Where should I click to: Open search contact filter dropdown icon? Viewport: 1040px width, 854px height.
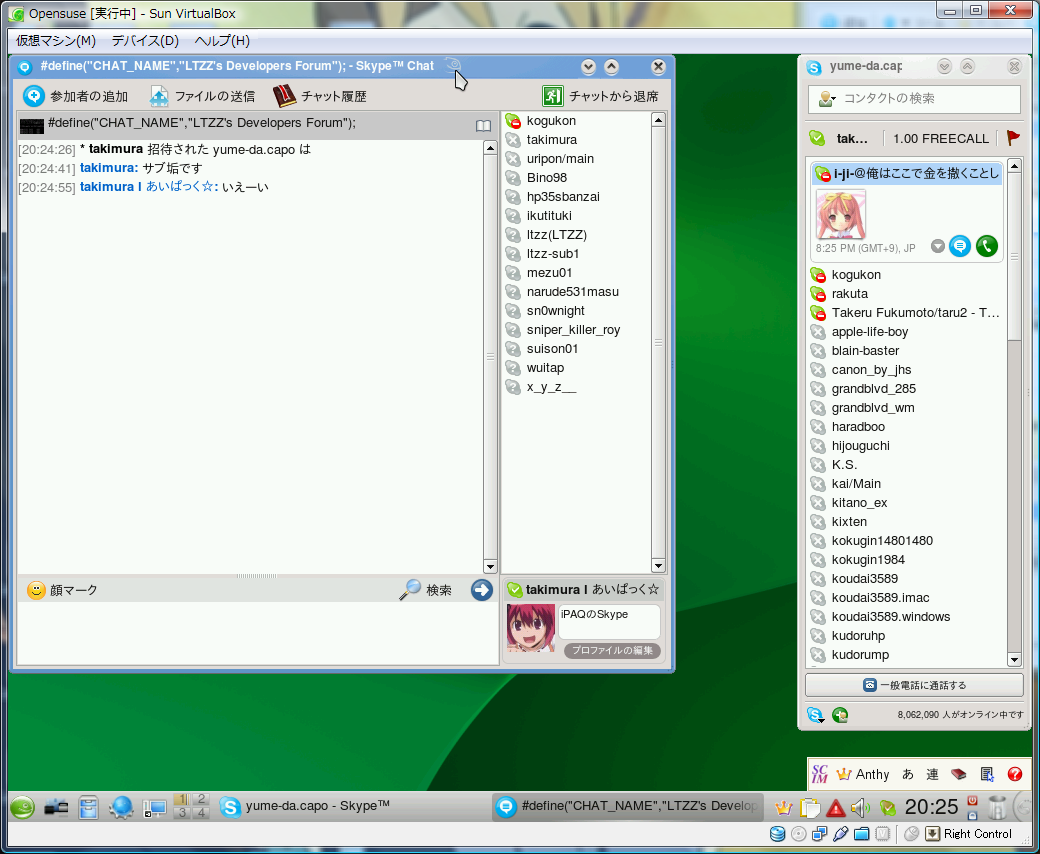pos(826,99)
